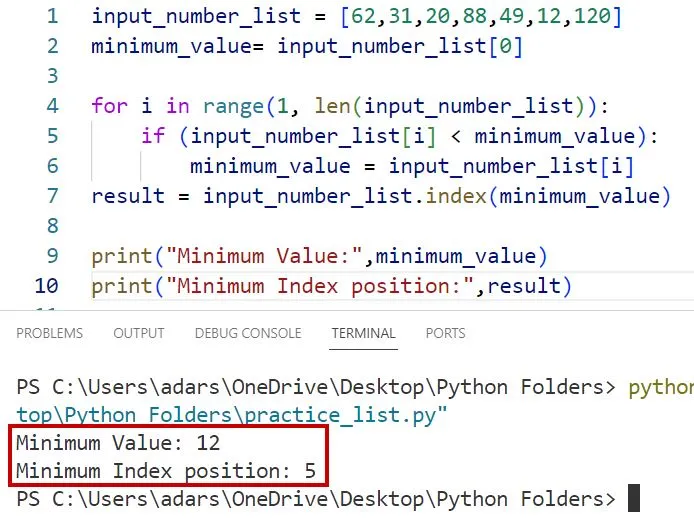Click the terminal cursor at the last prompt
This screenshot has height=521, width=694.
pyautogui.click(x=633, y=498)
